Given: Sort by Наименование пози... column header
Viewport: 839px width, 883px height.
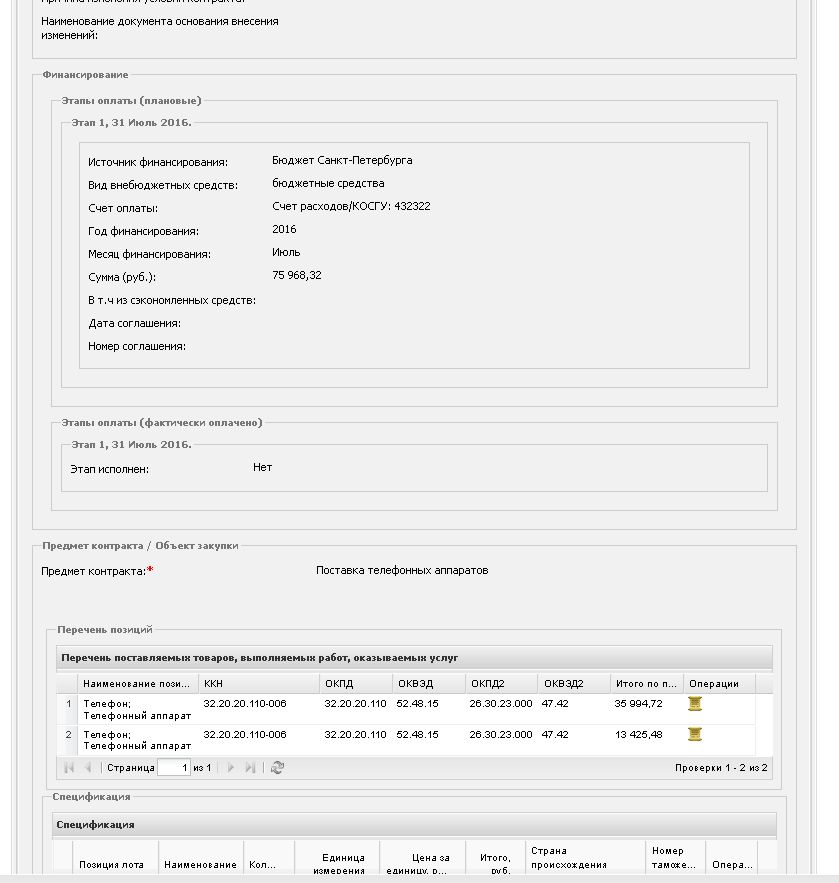Looking at the screenshot, I should pos(138,684).
